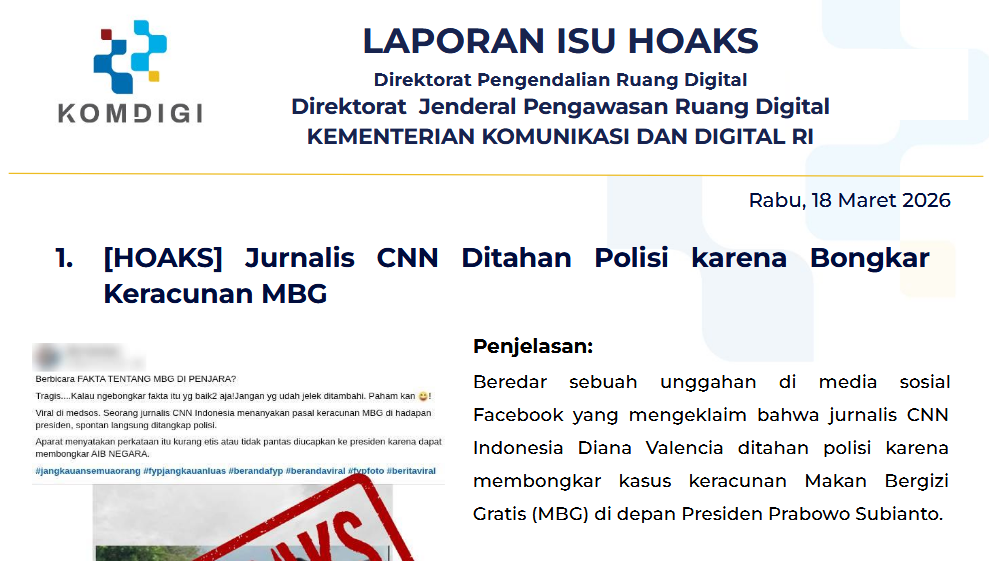Click the 'Penjelasan:' label

(533, 346)
